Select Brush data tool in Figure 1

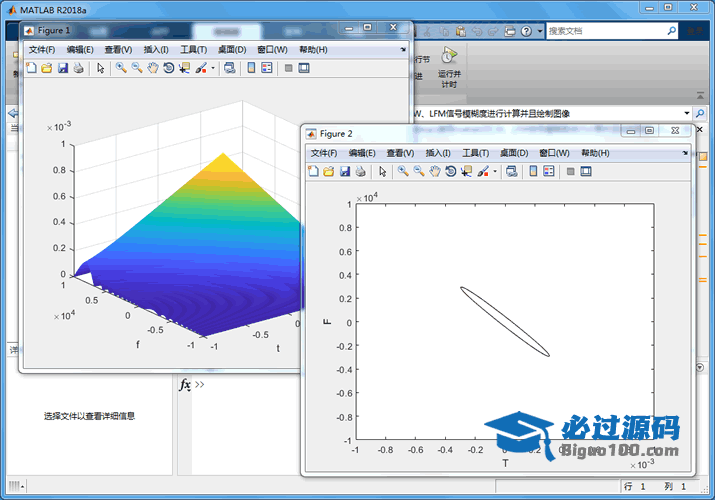coord(201,68)
